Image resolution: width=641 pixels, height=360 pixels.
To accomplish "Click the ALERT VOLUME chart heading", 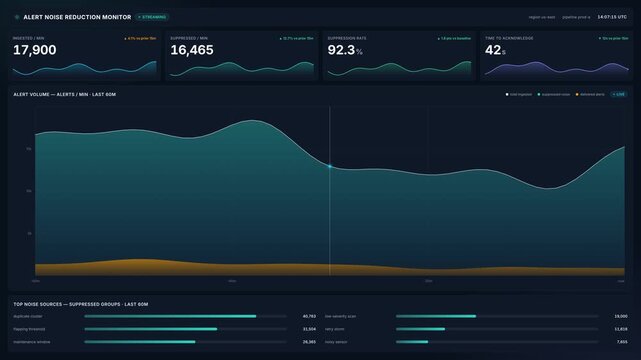I will point(65,94).
